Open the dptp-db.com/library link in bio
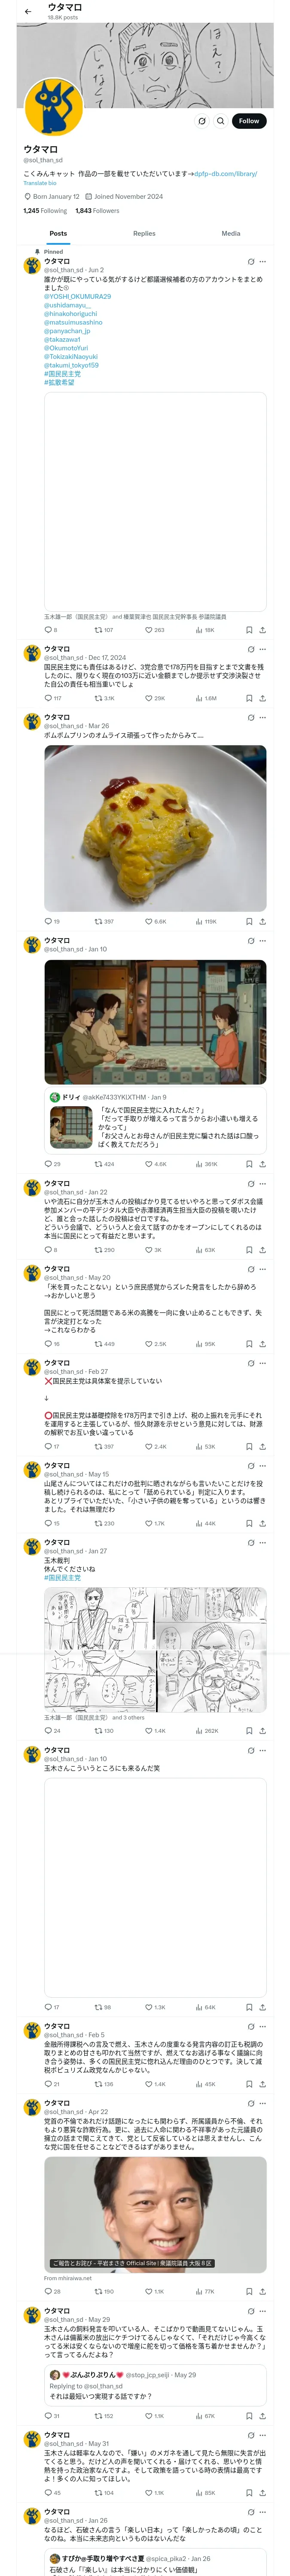The height and width of the screenshot is (2576, 290). tap(225, 173)
